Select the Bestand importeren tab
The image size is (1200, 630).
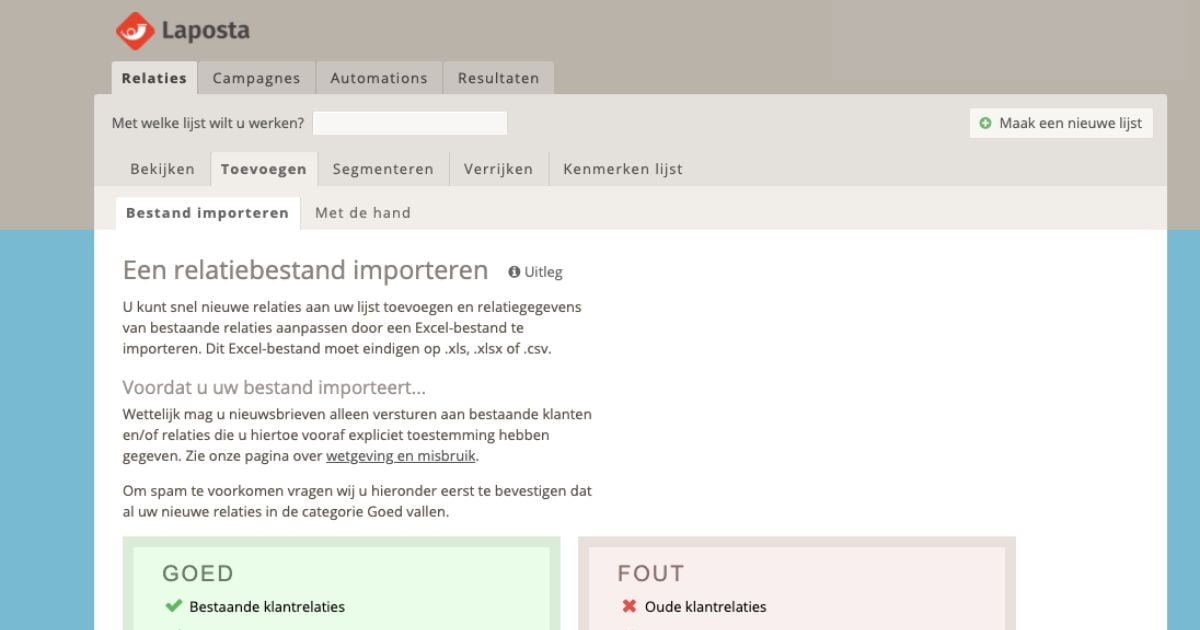pos(207,213)
